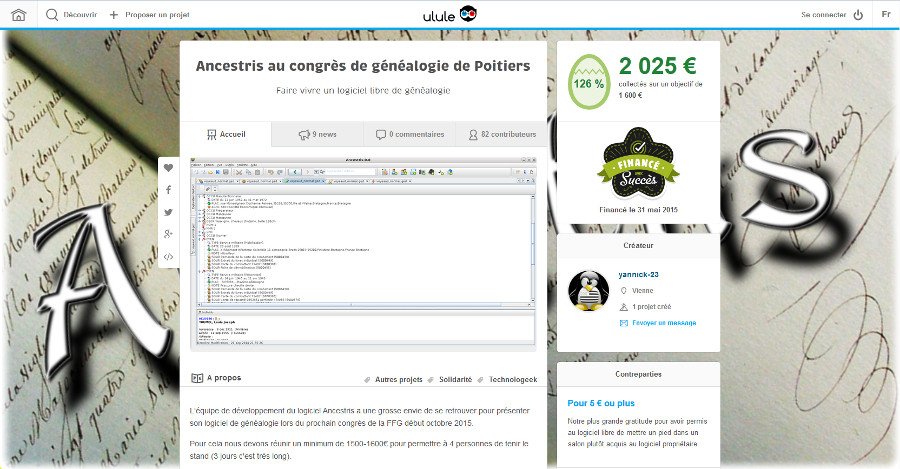Share the project on Twitter
Image resolution: width=900 pixels, height=469 pixels.
tap(168, 212)
